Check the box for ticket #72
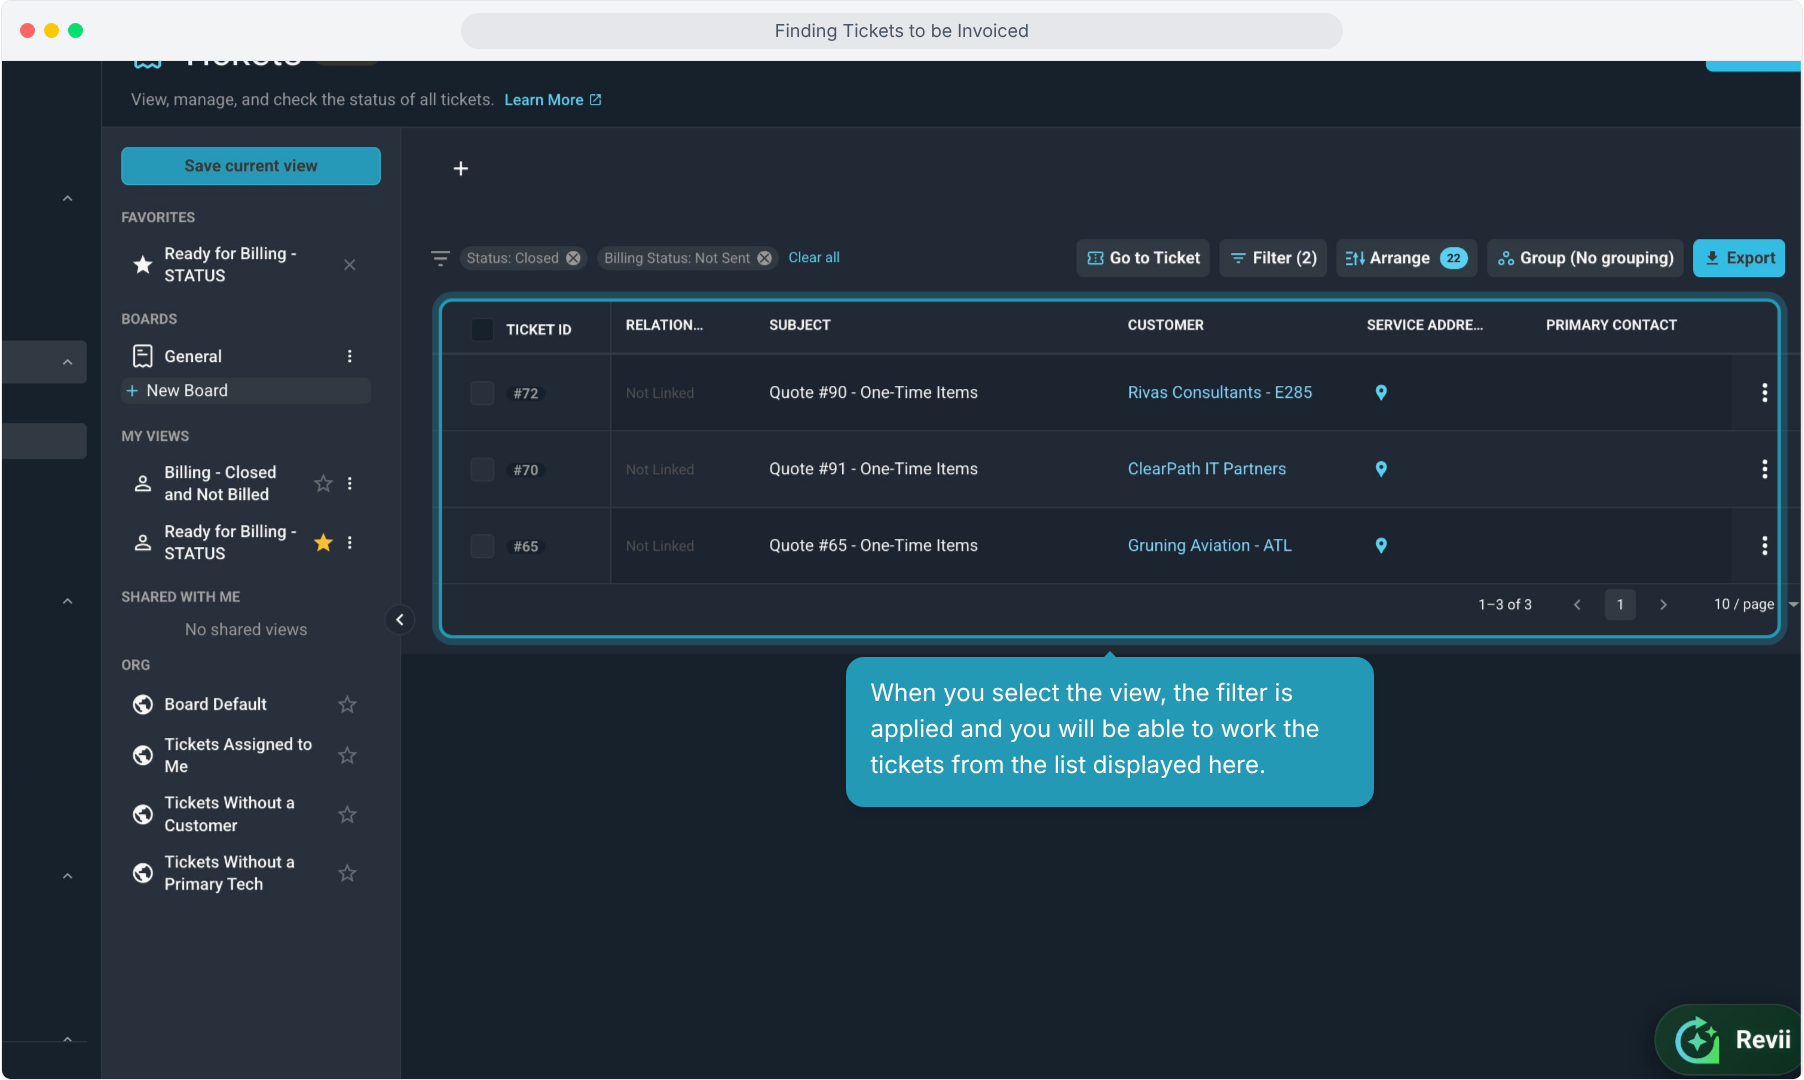The height and width of the screenshot is (1080, 1804). 482,393
